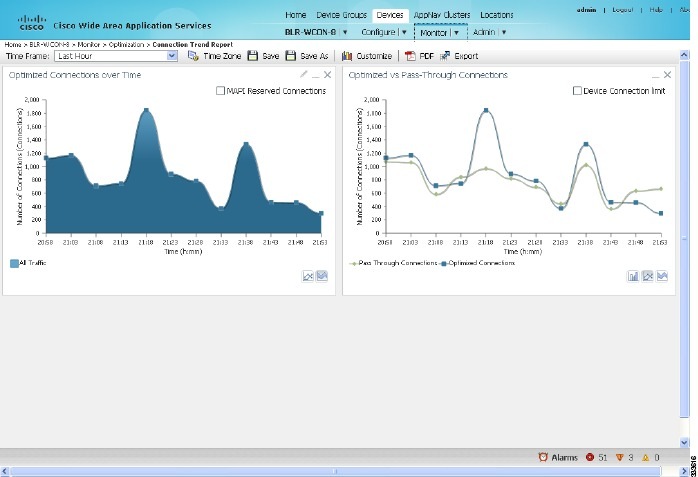
Task: Select the Devices tab
Action: 390,15
